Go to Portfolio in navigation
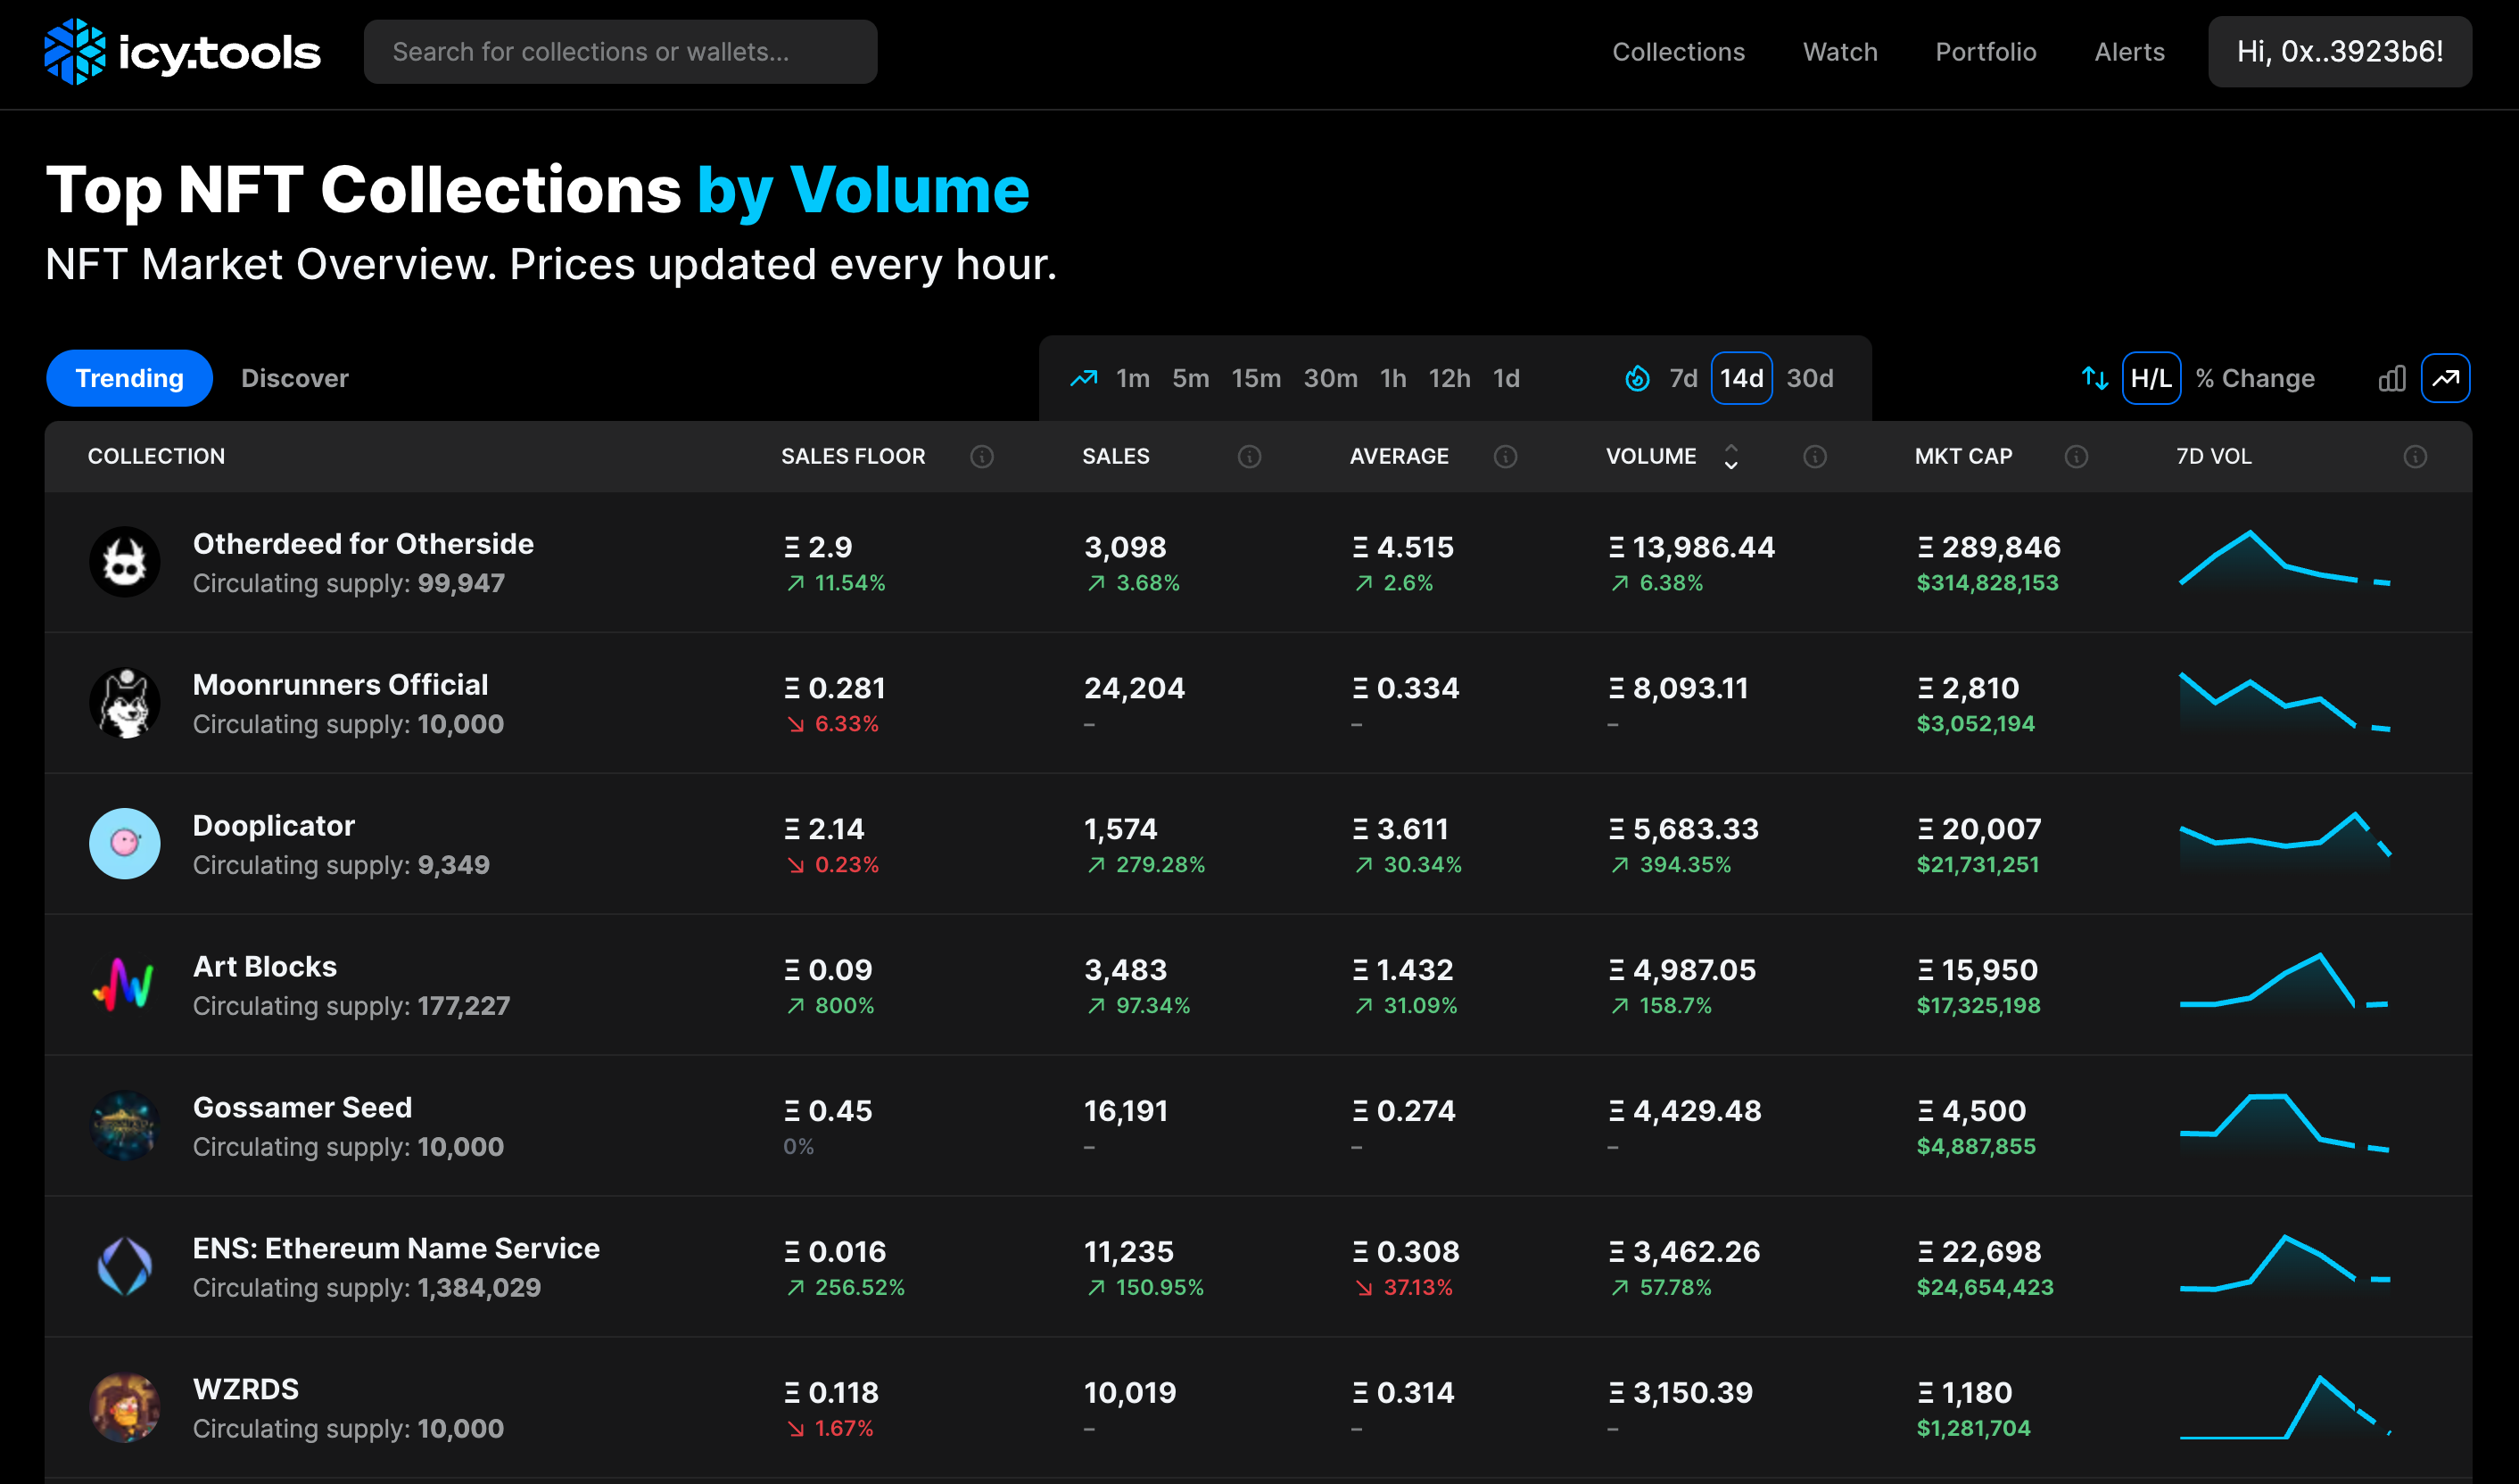The image size is (2519, 1484). coord(1986,52)
